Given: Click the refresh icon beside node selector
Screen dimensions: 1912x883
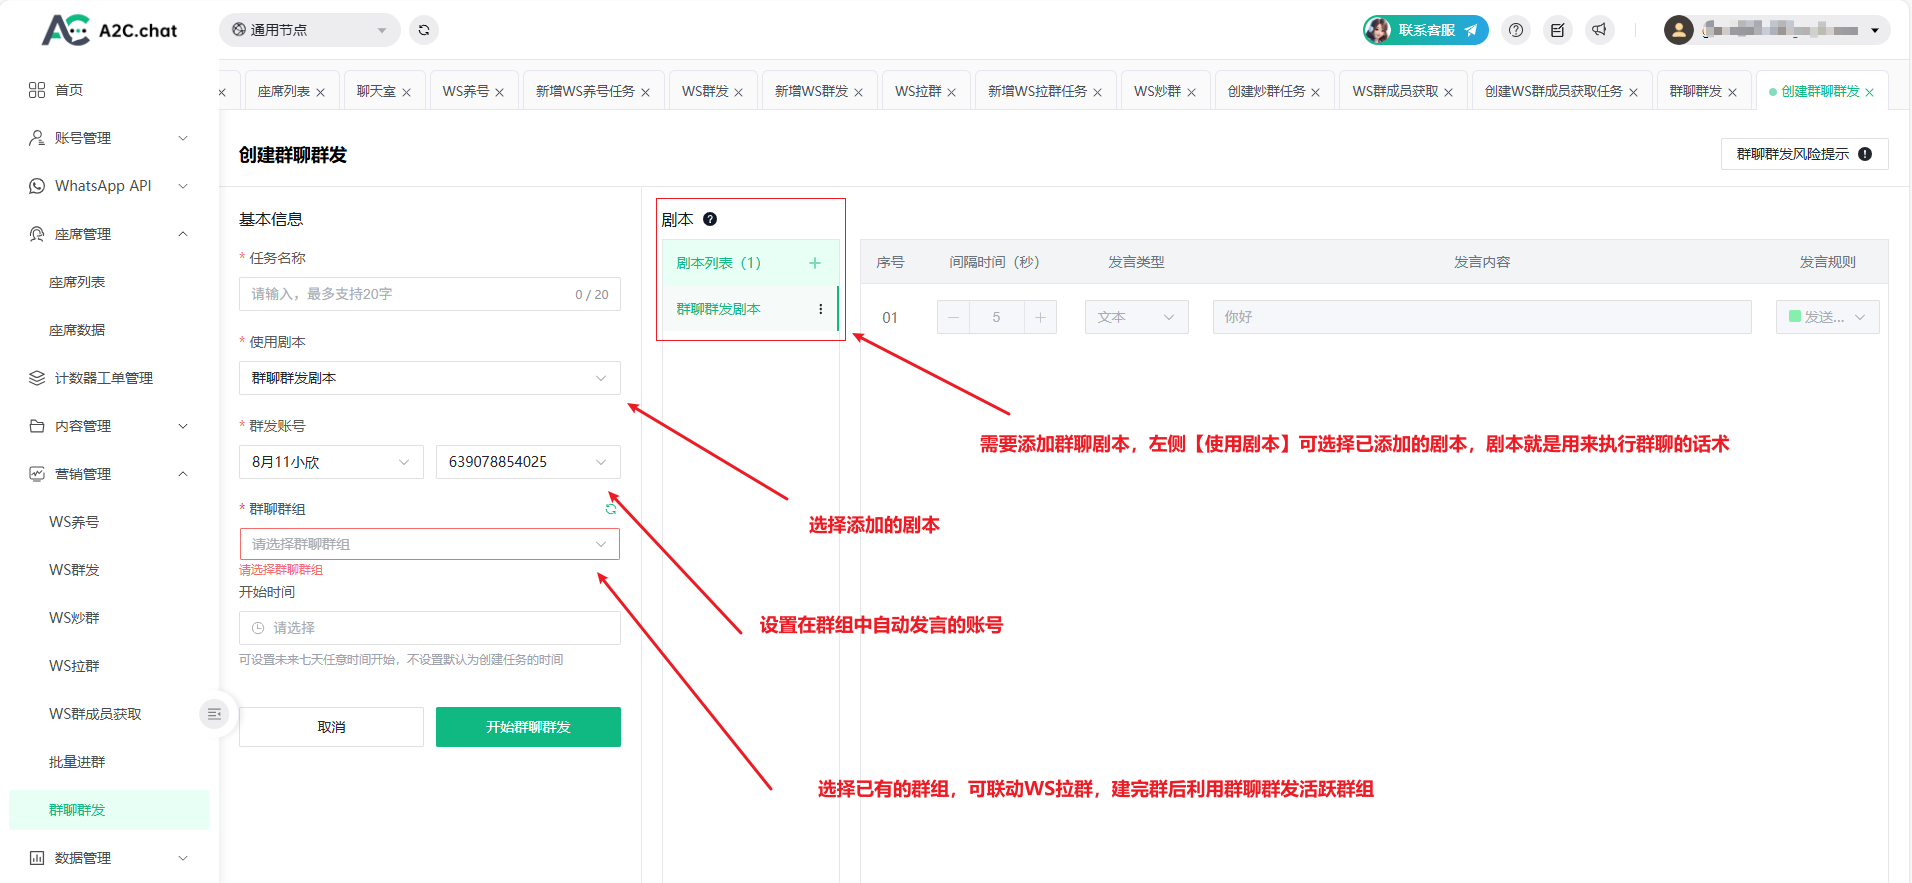Looking at the screenshot, I should tap(424, 30).
